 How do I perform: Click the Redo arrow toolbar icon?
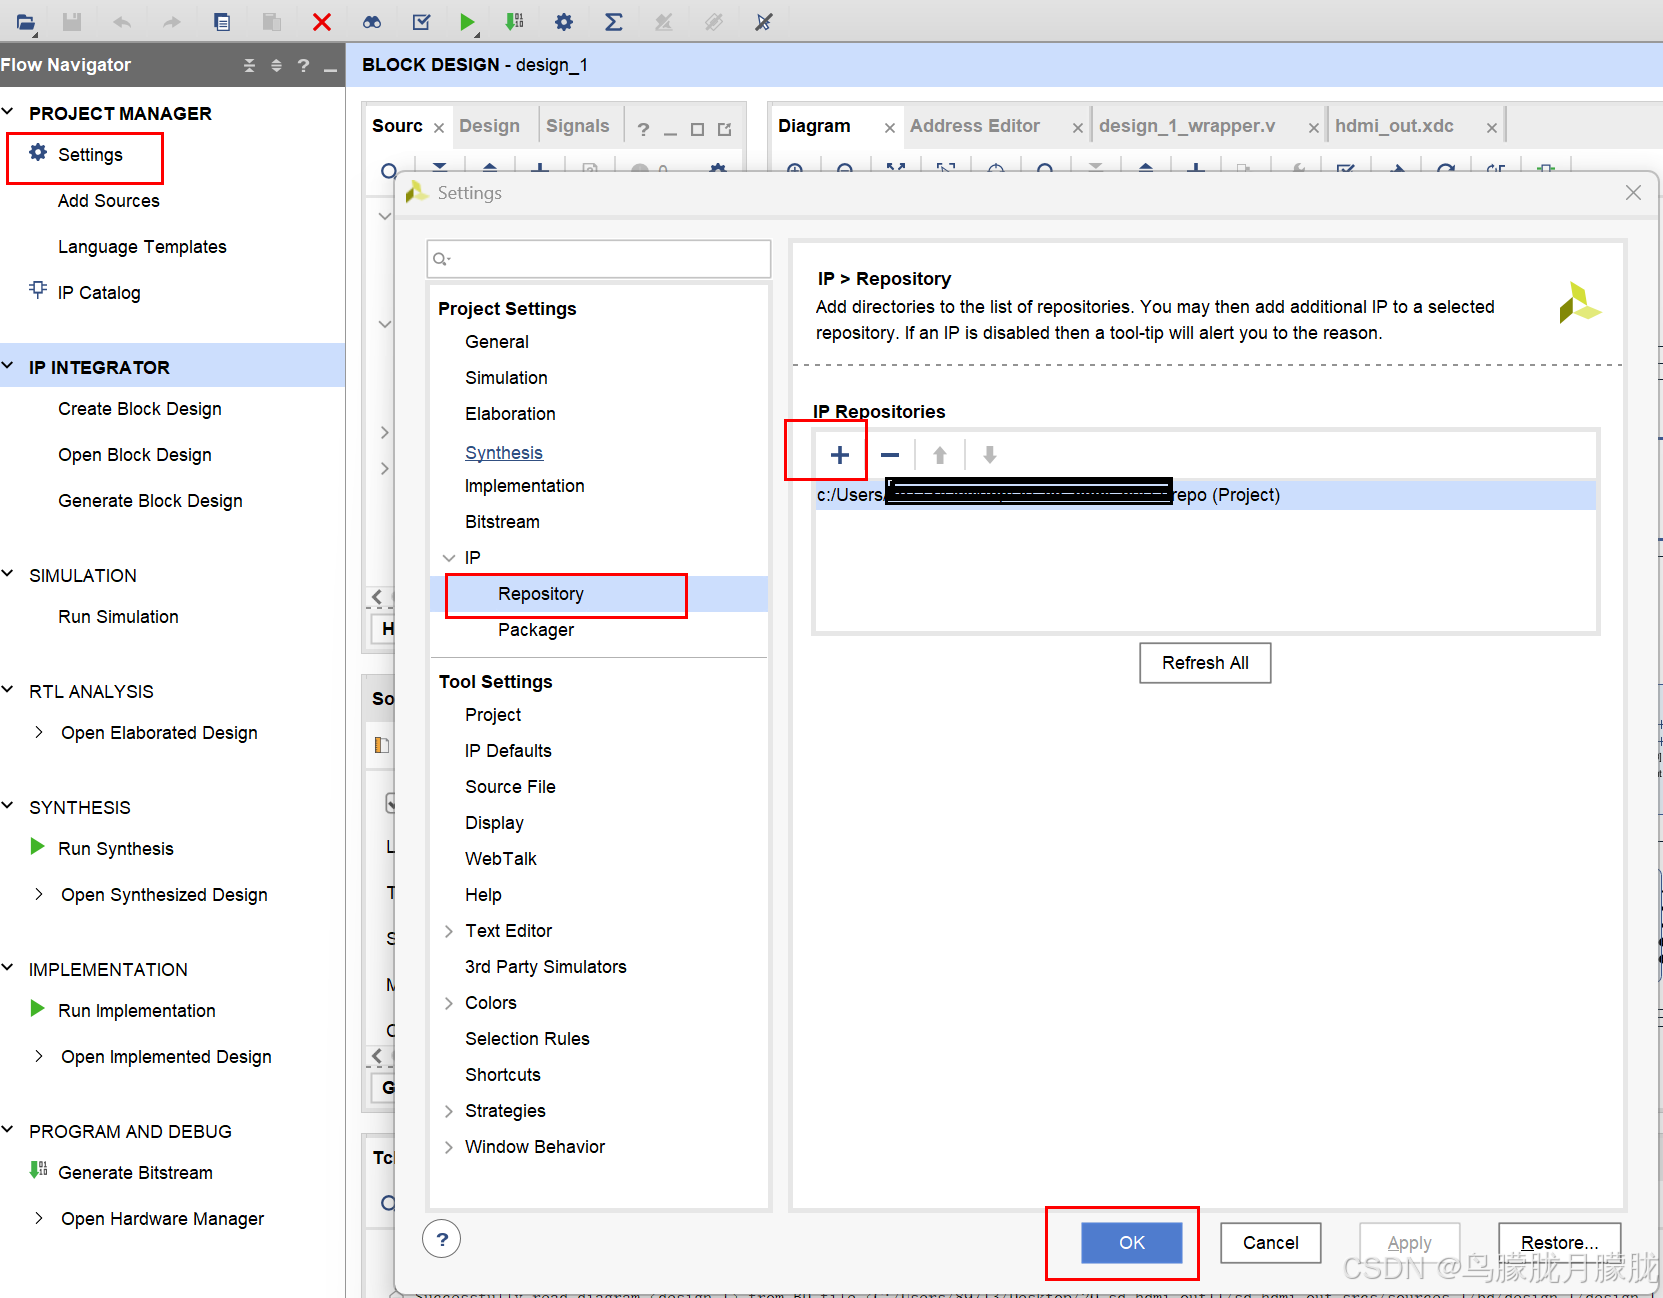click(x=171, y=22)
